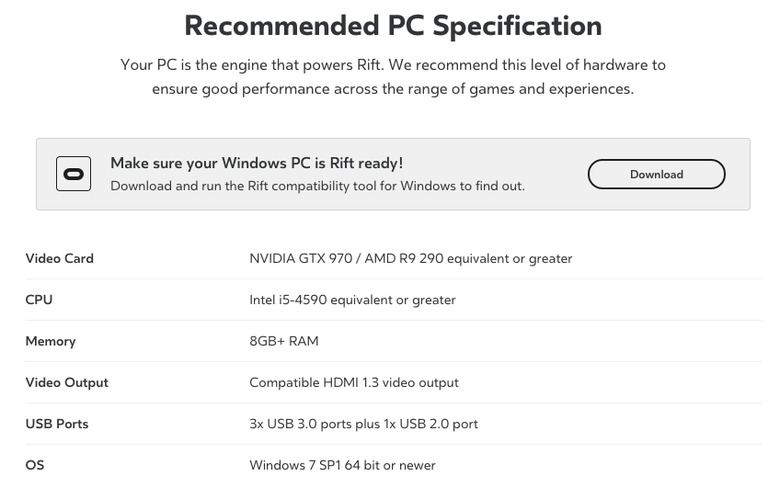Screen dimensions: 780x499
Task: Click the 8GB+ RAM value
Action: tap(283, 341)
